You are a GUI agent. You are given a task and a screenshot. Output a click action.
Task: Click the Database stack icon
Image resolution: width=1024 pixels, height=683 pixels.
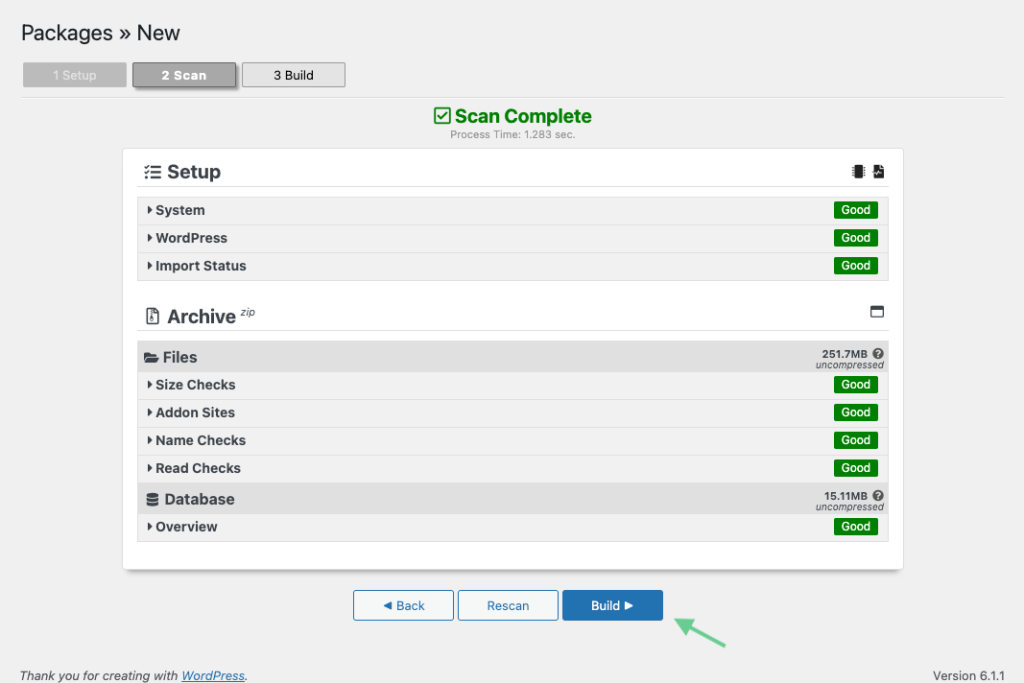(x=150, y=498)
